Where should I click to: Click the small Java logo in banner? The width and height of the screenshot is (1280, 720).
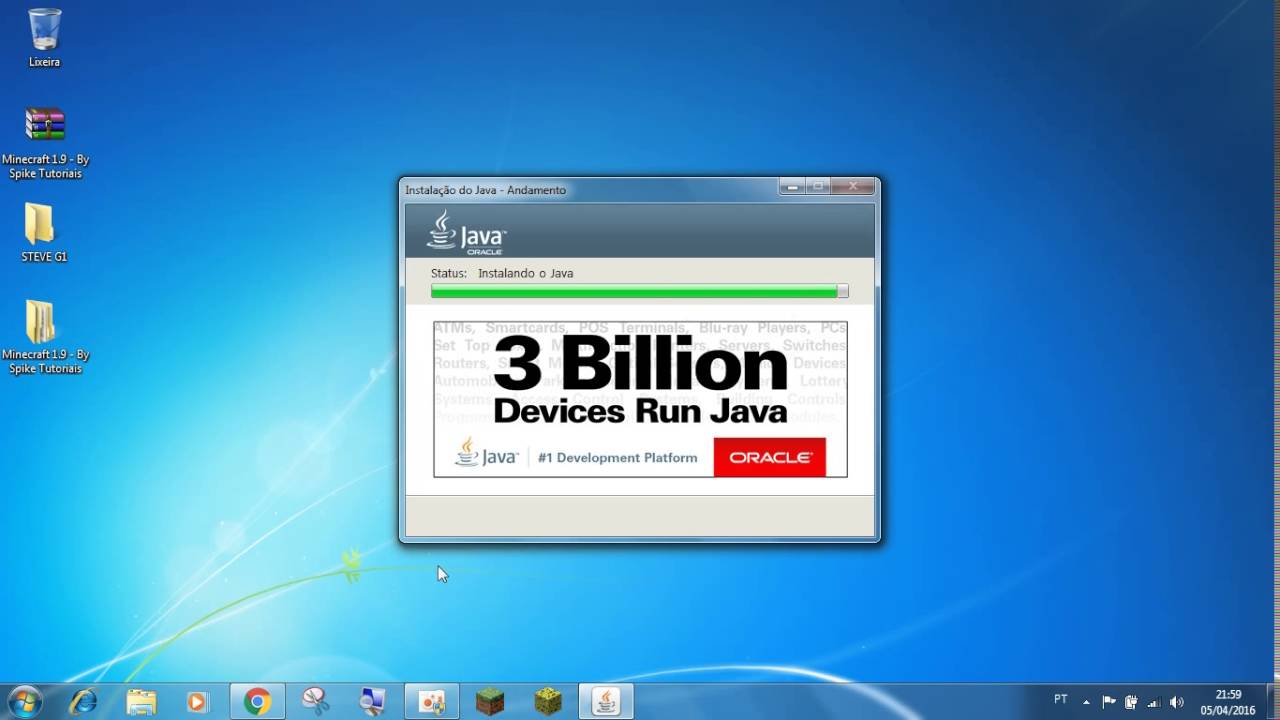(486, 453)
